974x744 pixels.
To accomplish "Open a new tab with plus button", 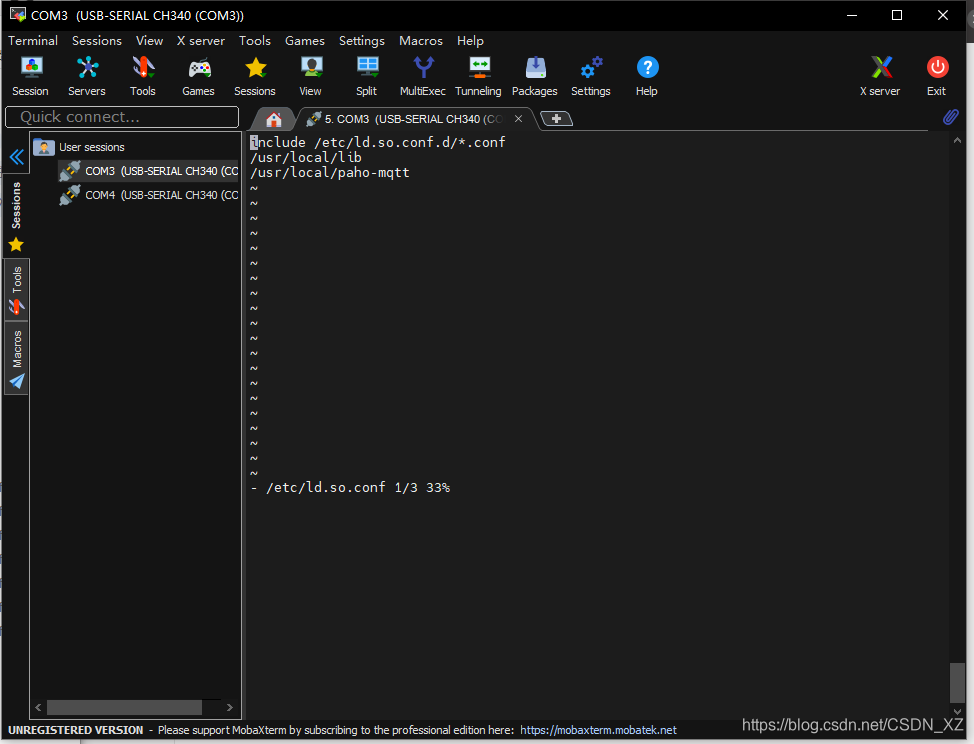I will (557, 119).
